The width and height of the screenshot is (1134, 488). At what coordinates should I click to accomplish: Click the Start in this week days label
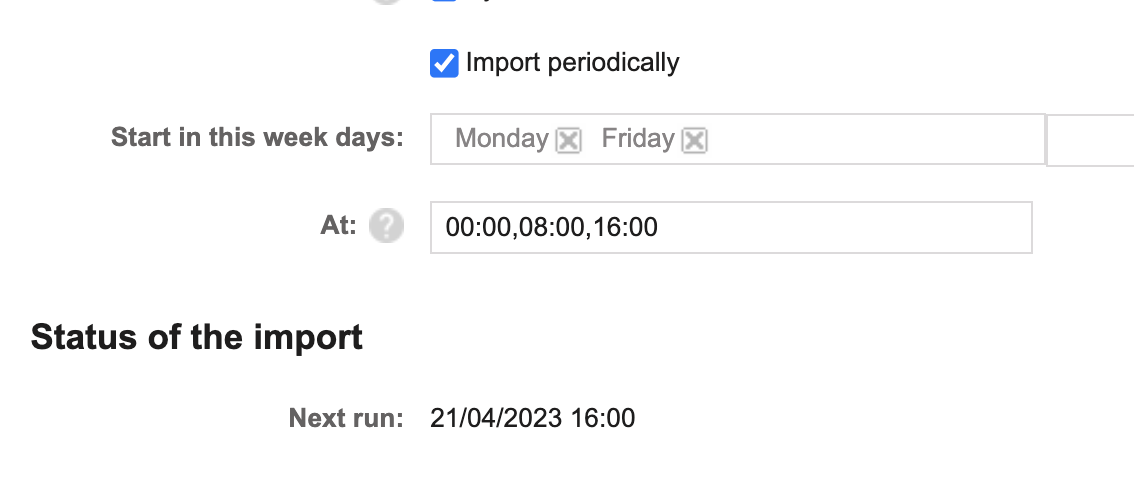click(x=257, y=137)
